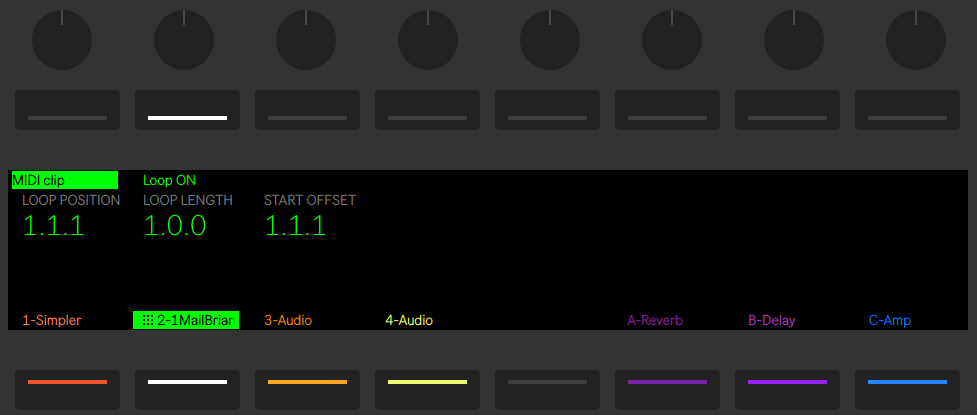Select the MIDI clip highlighted label

pos(65,180)
